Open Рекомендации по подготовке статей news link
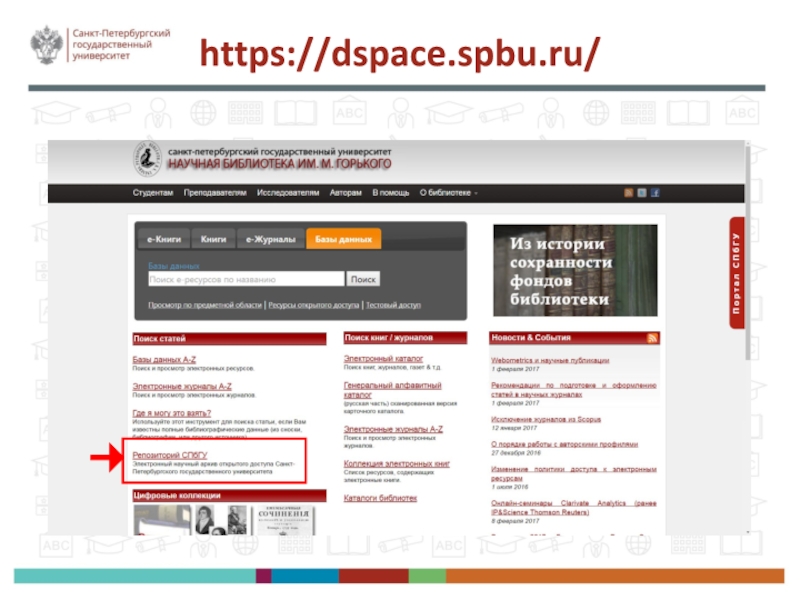Viewport: 800px width, 600px height. [x=573, y=390]
